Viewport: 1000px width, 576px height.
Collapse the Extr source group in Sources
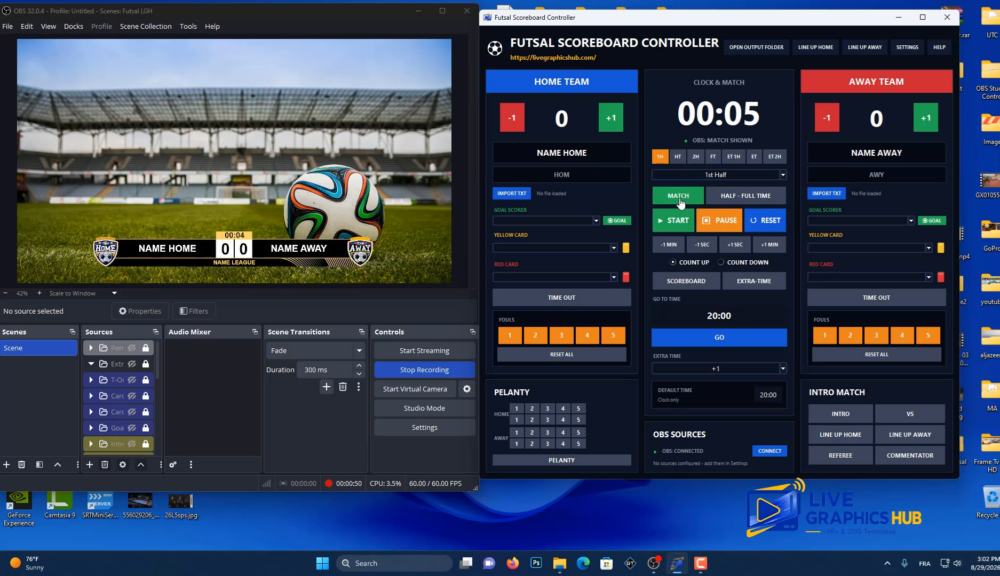91,364
